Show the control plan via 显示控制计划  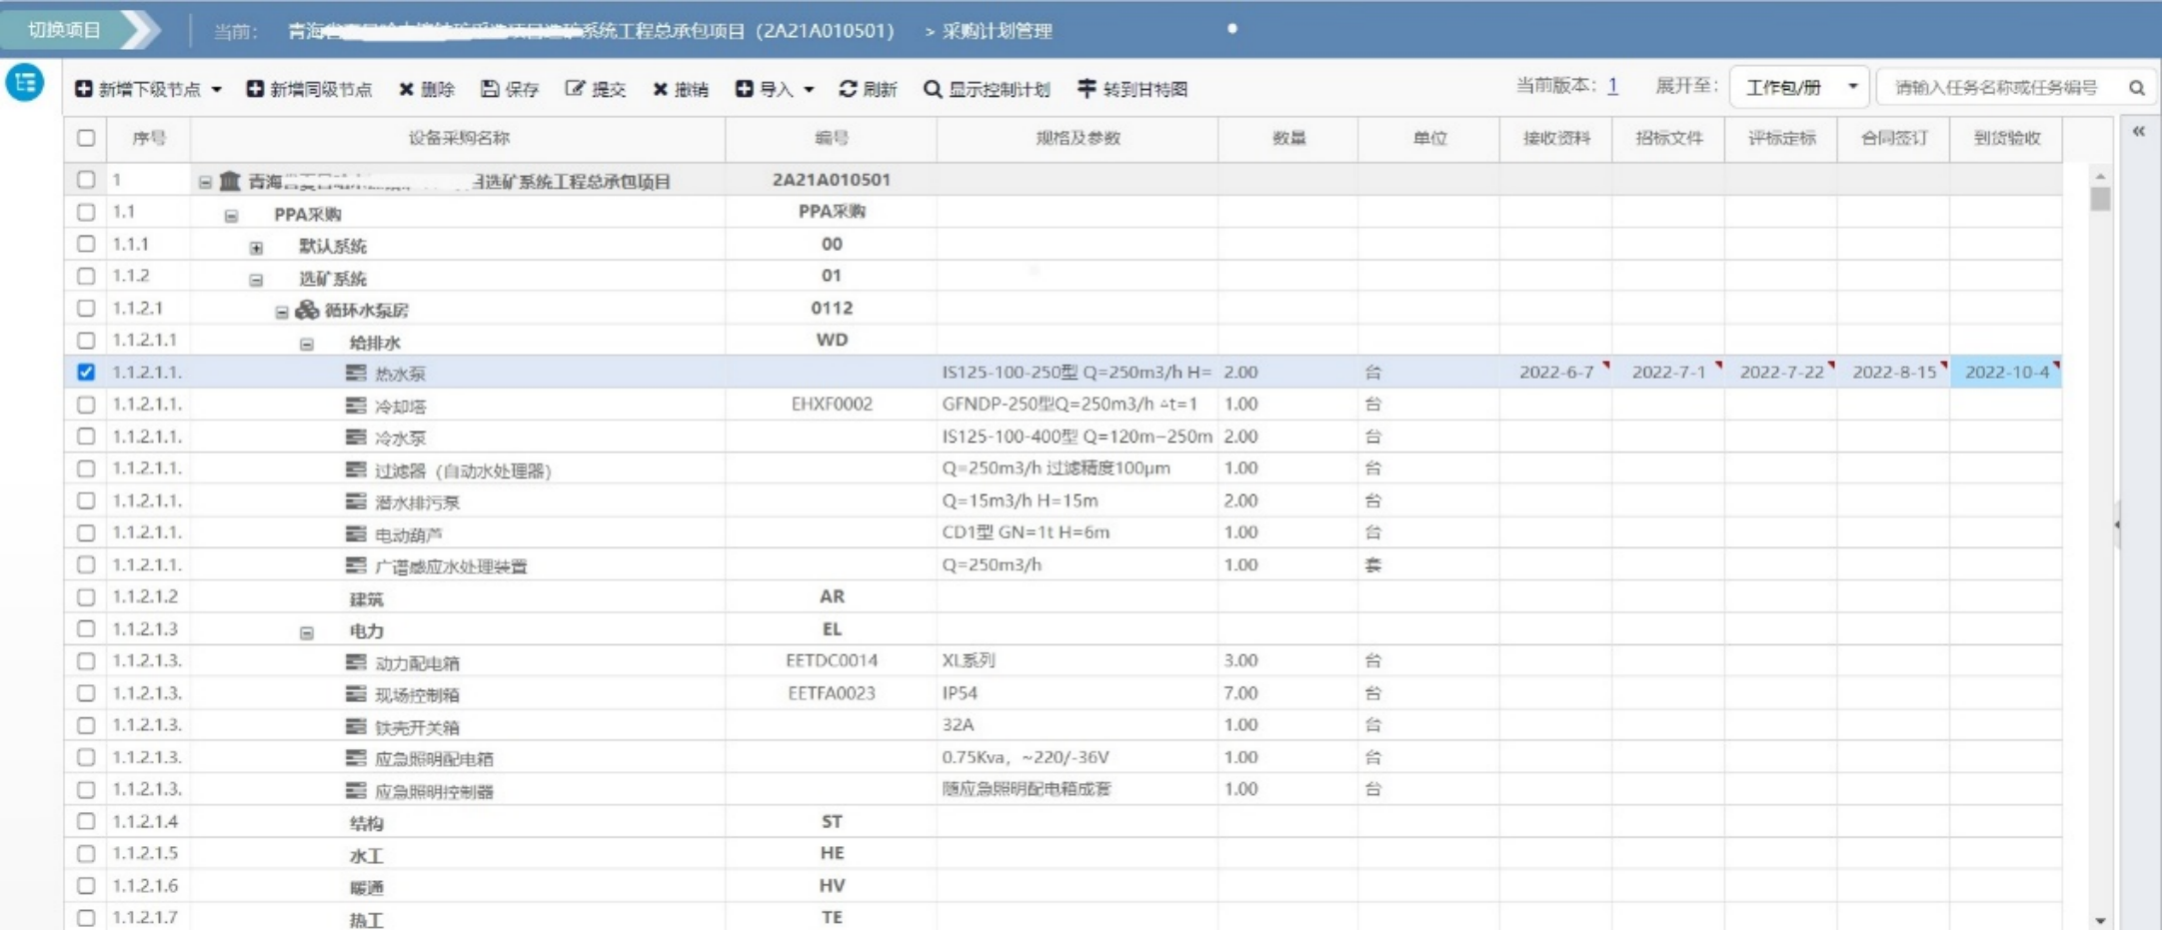986,89
